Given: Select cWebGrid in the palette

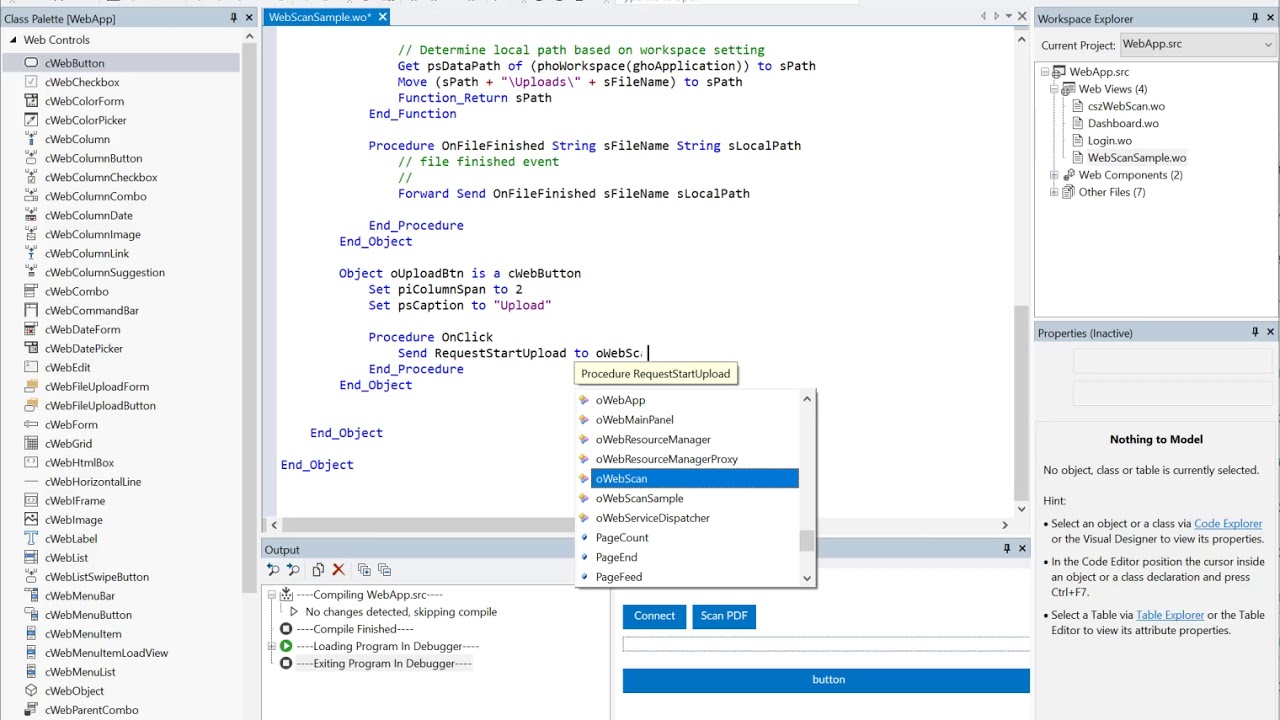Looking at the screenshot, I should click(68, 443).
